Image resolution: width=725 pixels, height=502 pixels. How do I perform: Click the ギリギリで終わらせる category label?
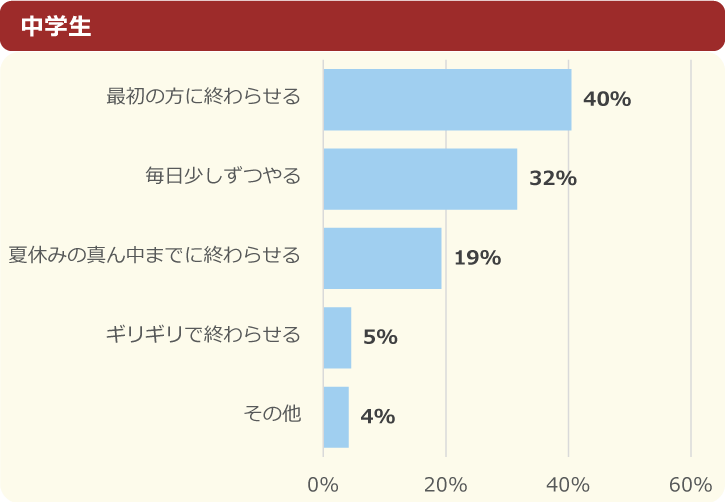(x=204, y=335)
